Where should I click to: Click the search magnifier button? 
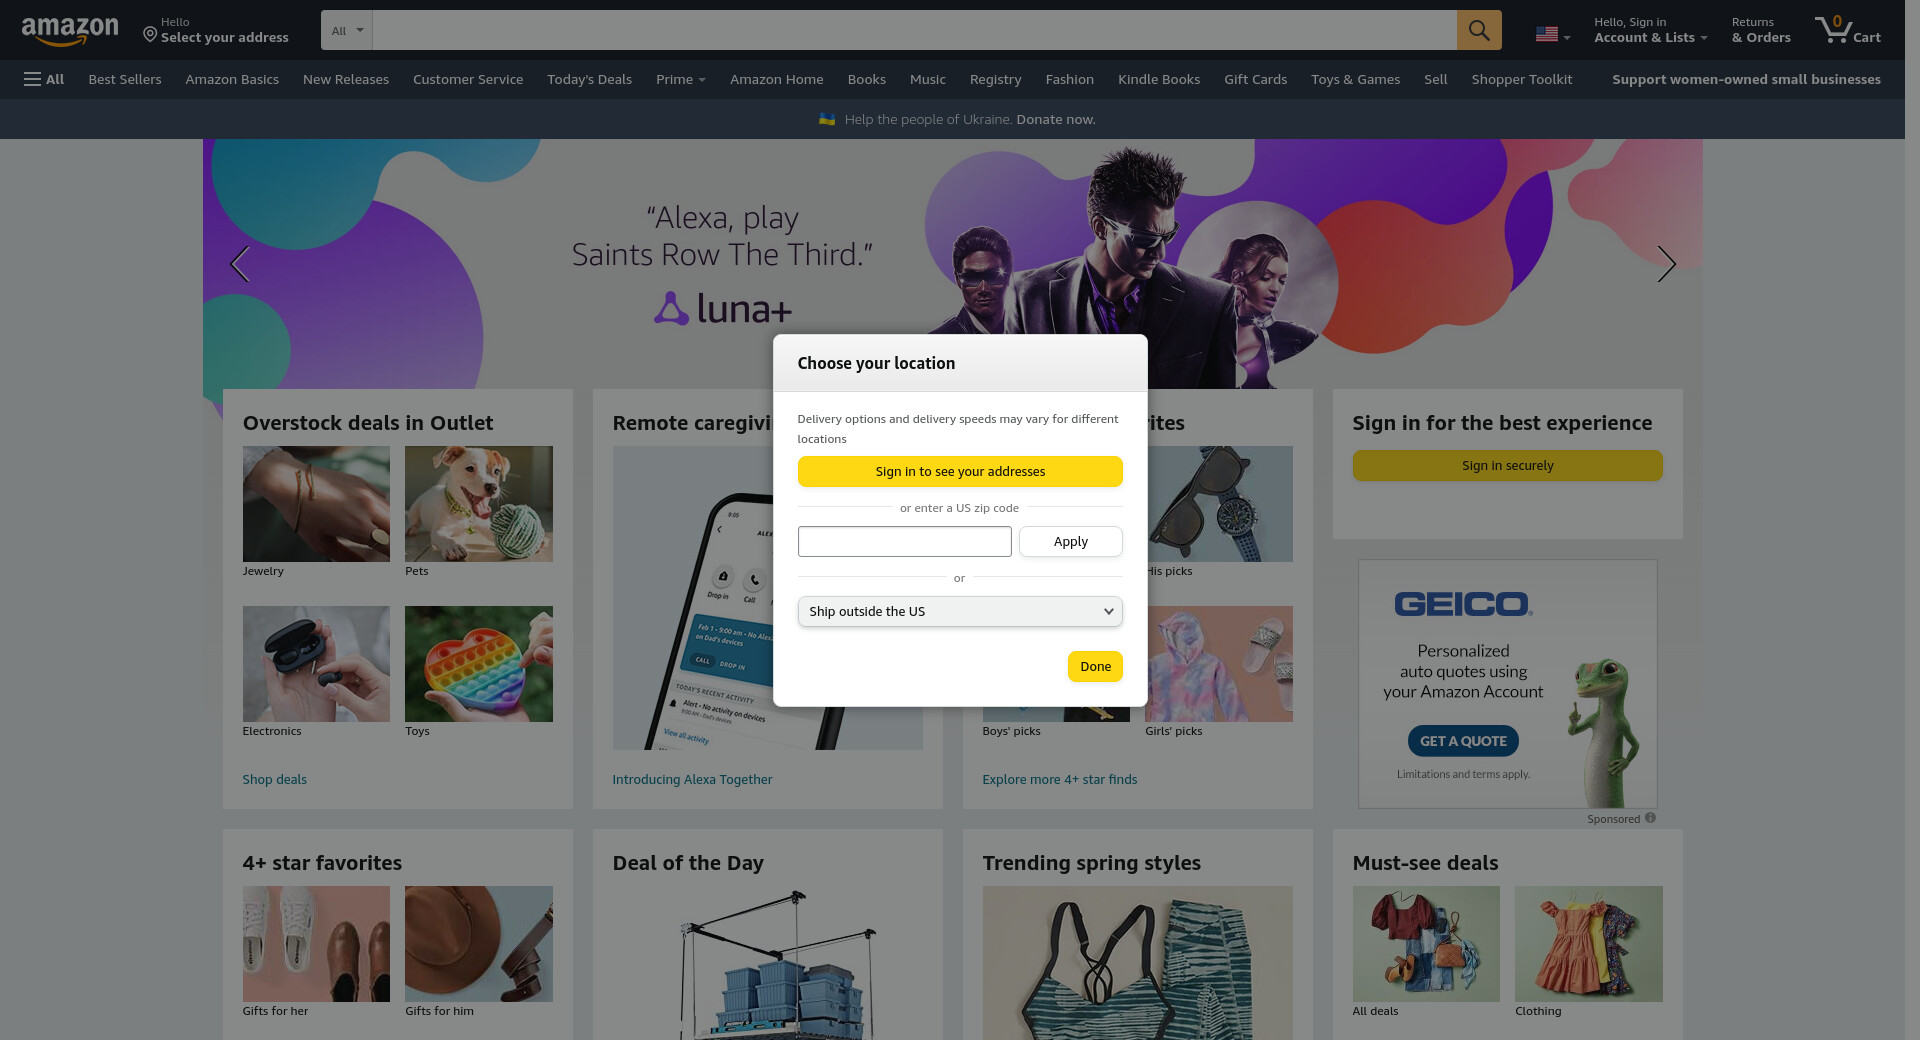pyautogui.click(x=1478, y=30)
